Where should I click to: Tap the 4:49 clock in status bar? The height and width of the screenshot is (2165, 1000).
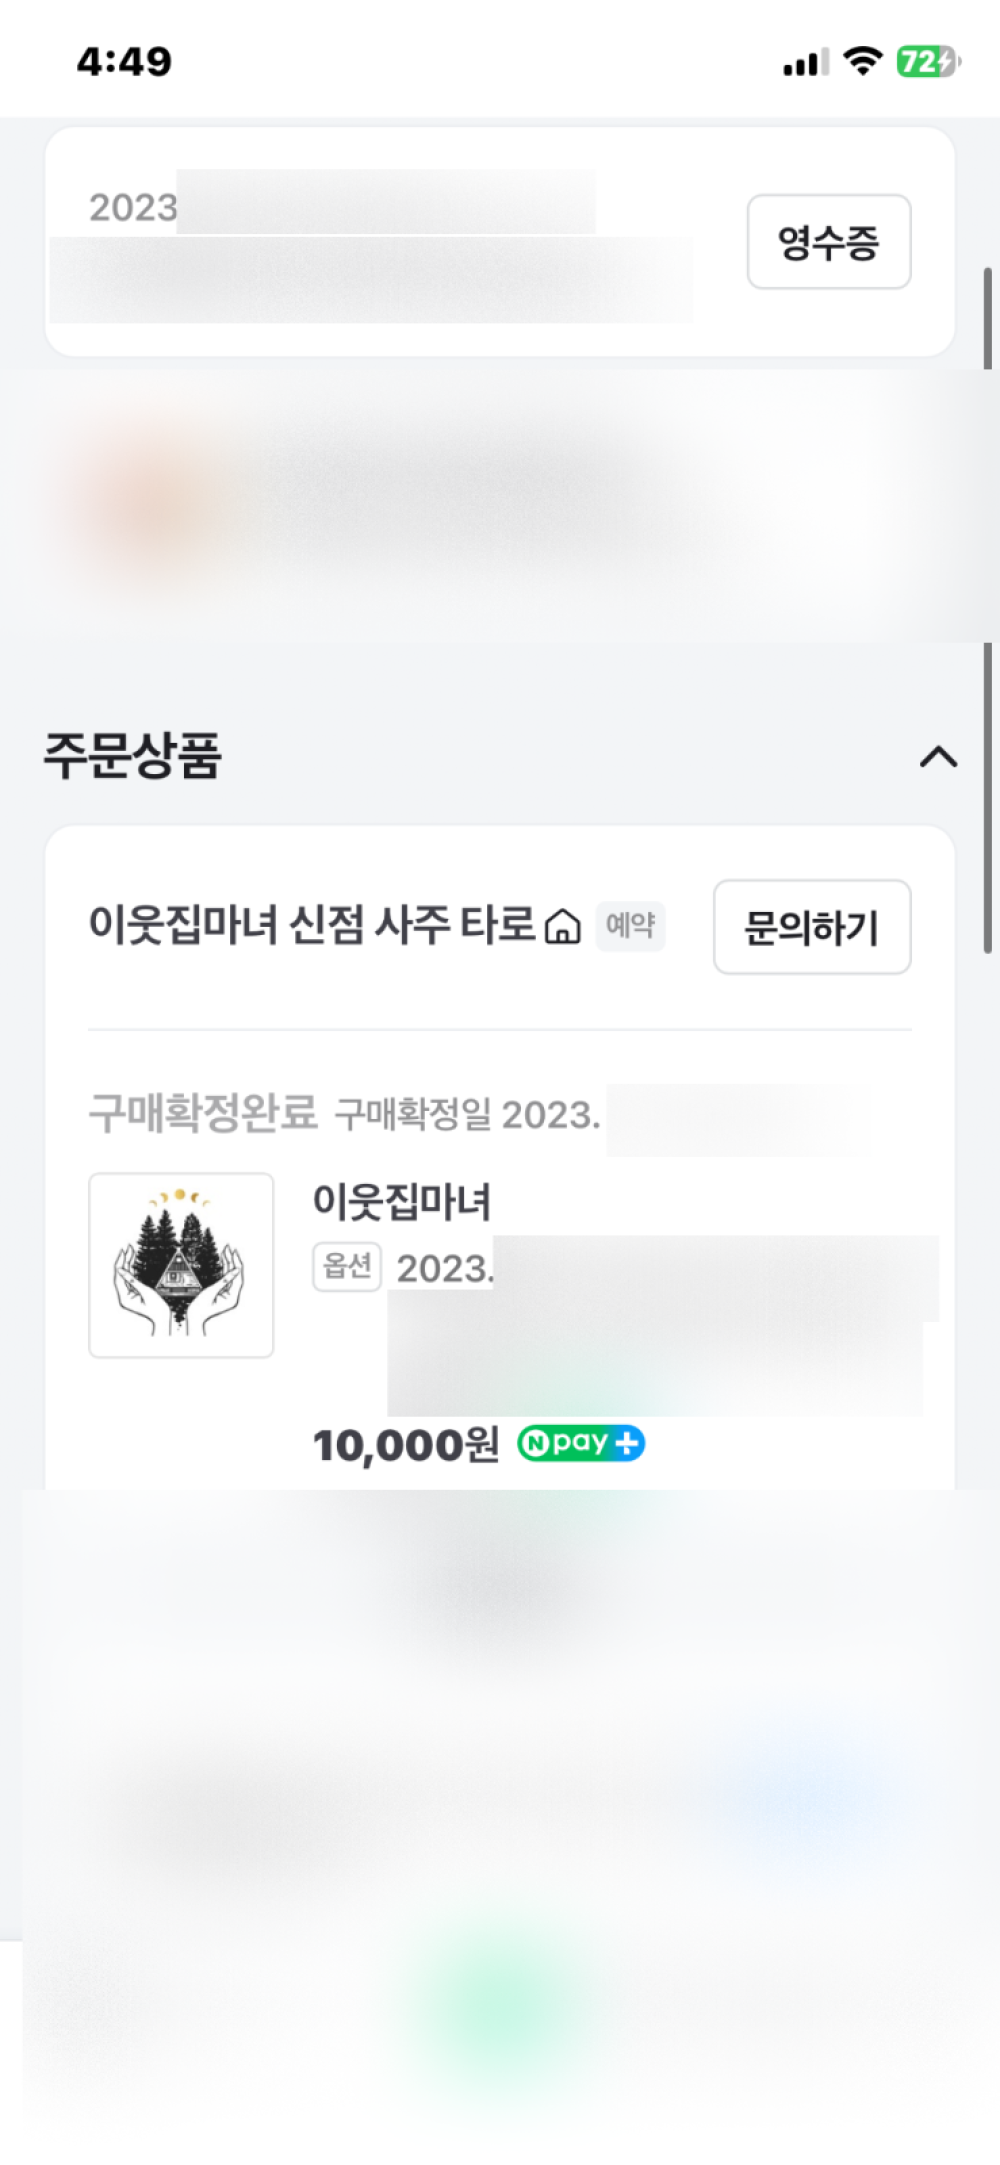124,62
